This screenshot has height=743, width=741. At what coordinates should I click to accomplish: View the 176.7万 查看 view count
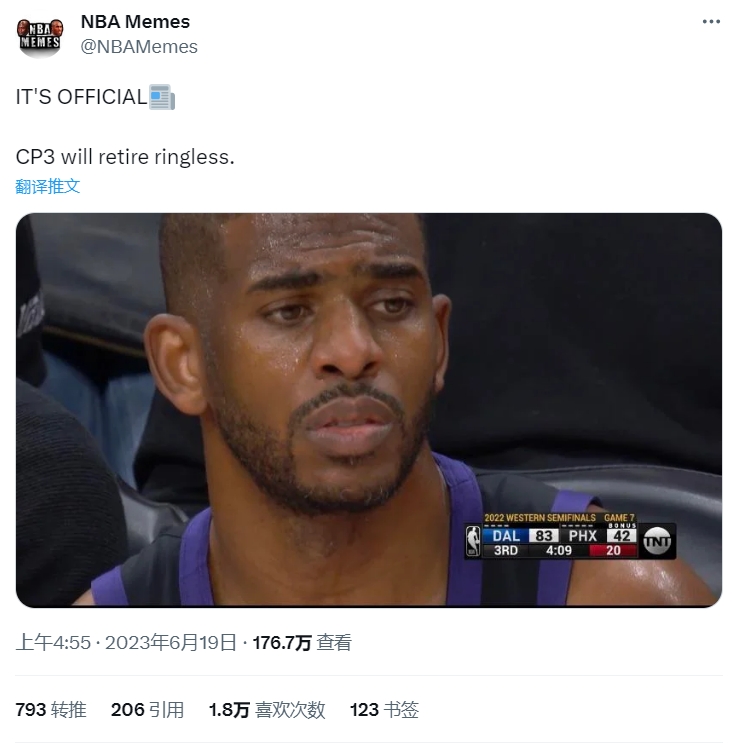[x=302, y=643]
